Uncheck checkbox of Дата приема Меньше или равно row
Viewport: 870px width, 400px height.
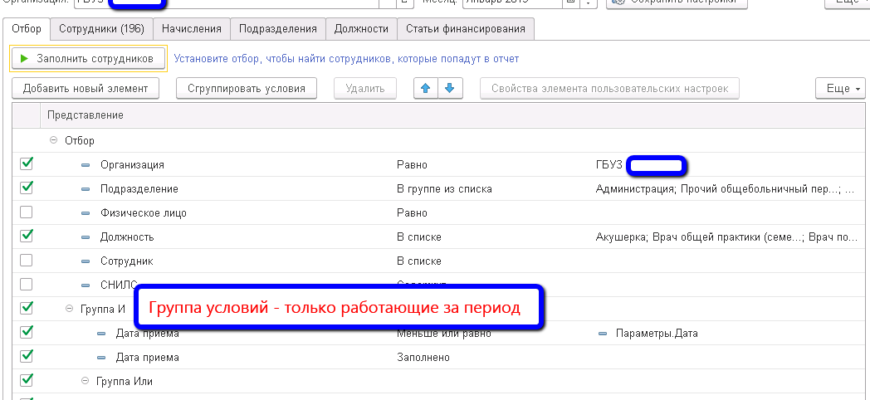[x=26, y=332]
